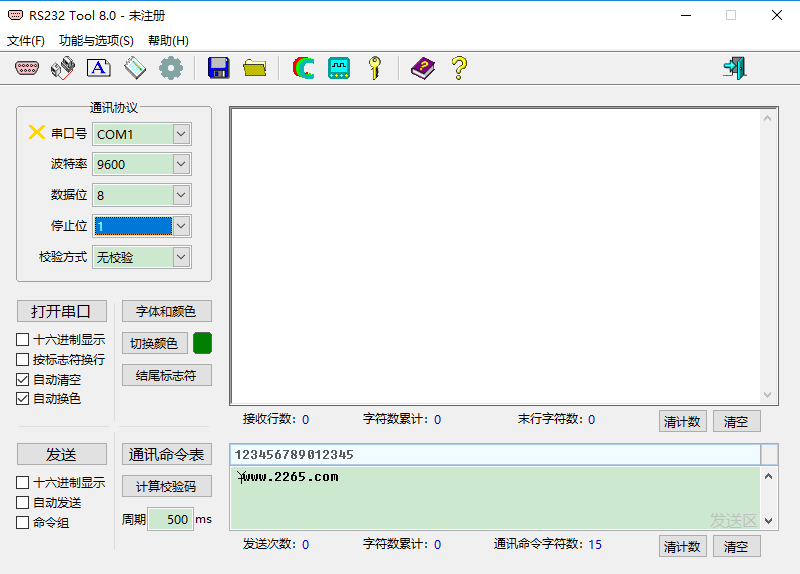Open the 文件(F) menu
800x574 pixels.
[26, 41]
